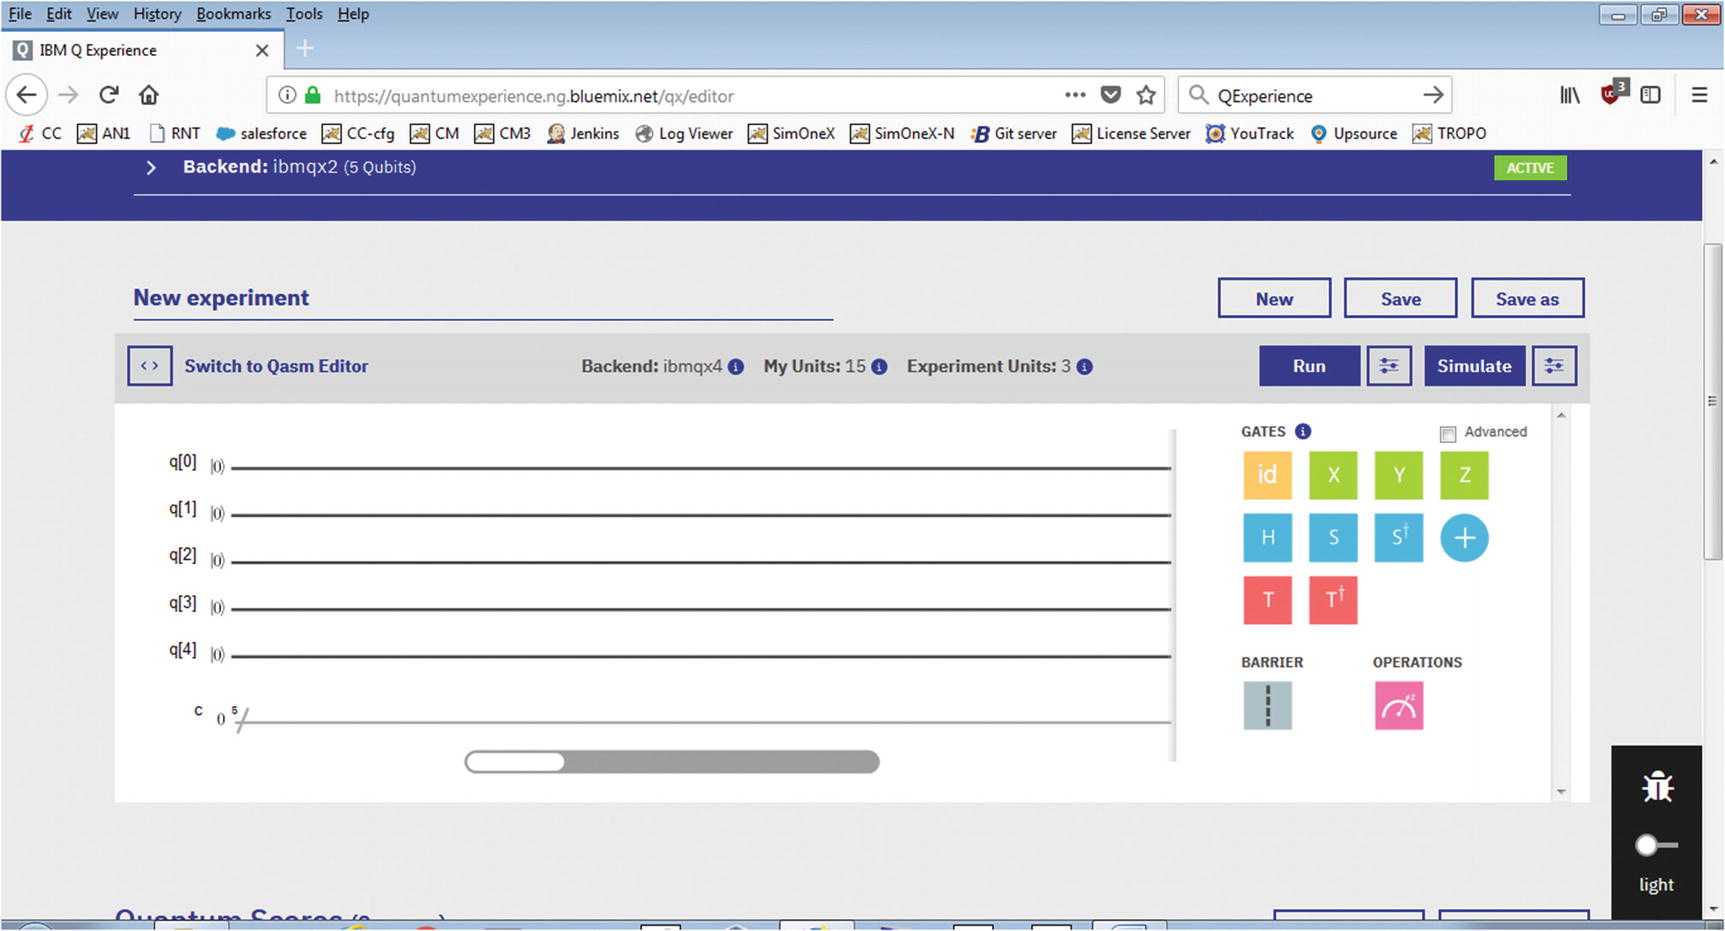Open the Run settings sliders icon
1725x931 pixels.
(x=1389, y=366)
